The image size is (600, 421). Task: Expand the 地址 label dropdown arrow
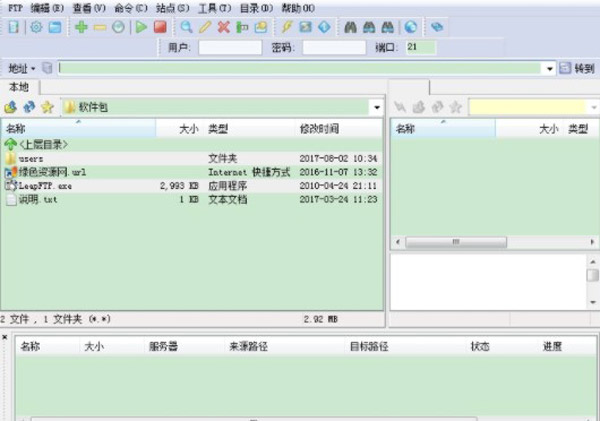coord(33,69)
